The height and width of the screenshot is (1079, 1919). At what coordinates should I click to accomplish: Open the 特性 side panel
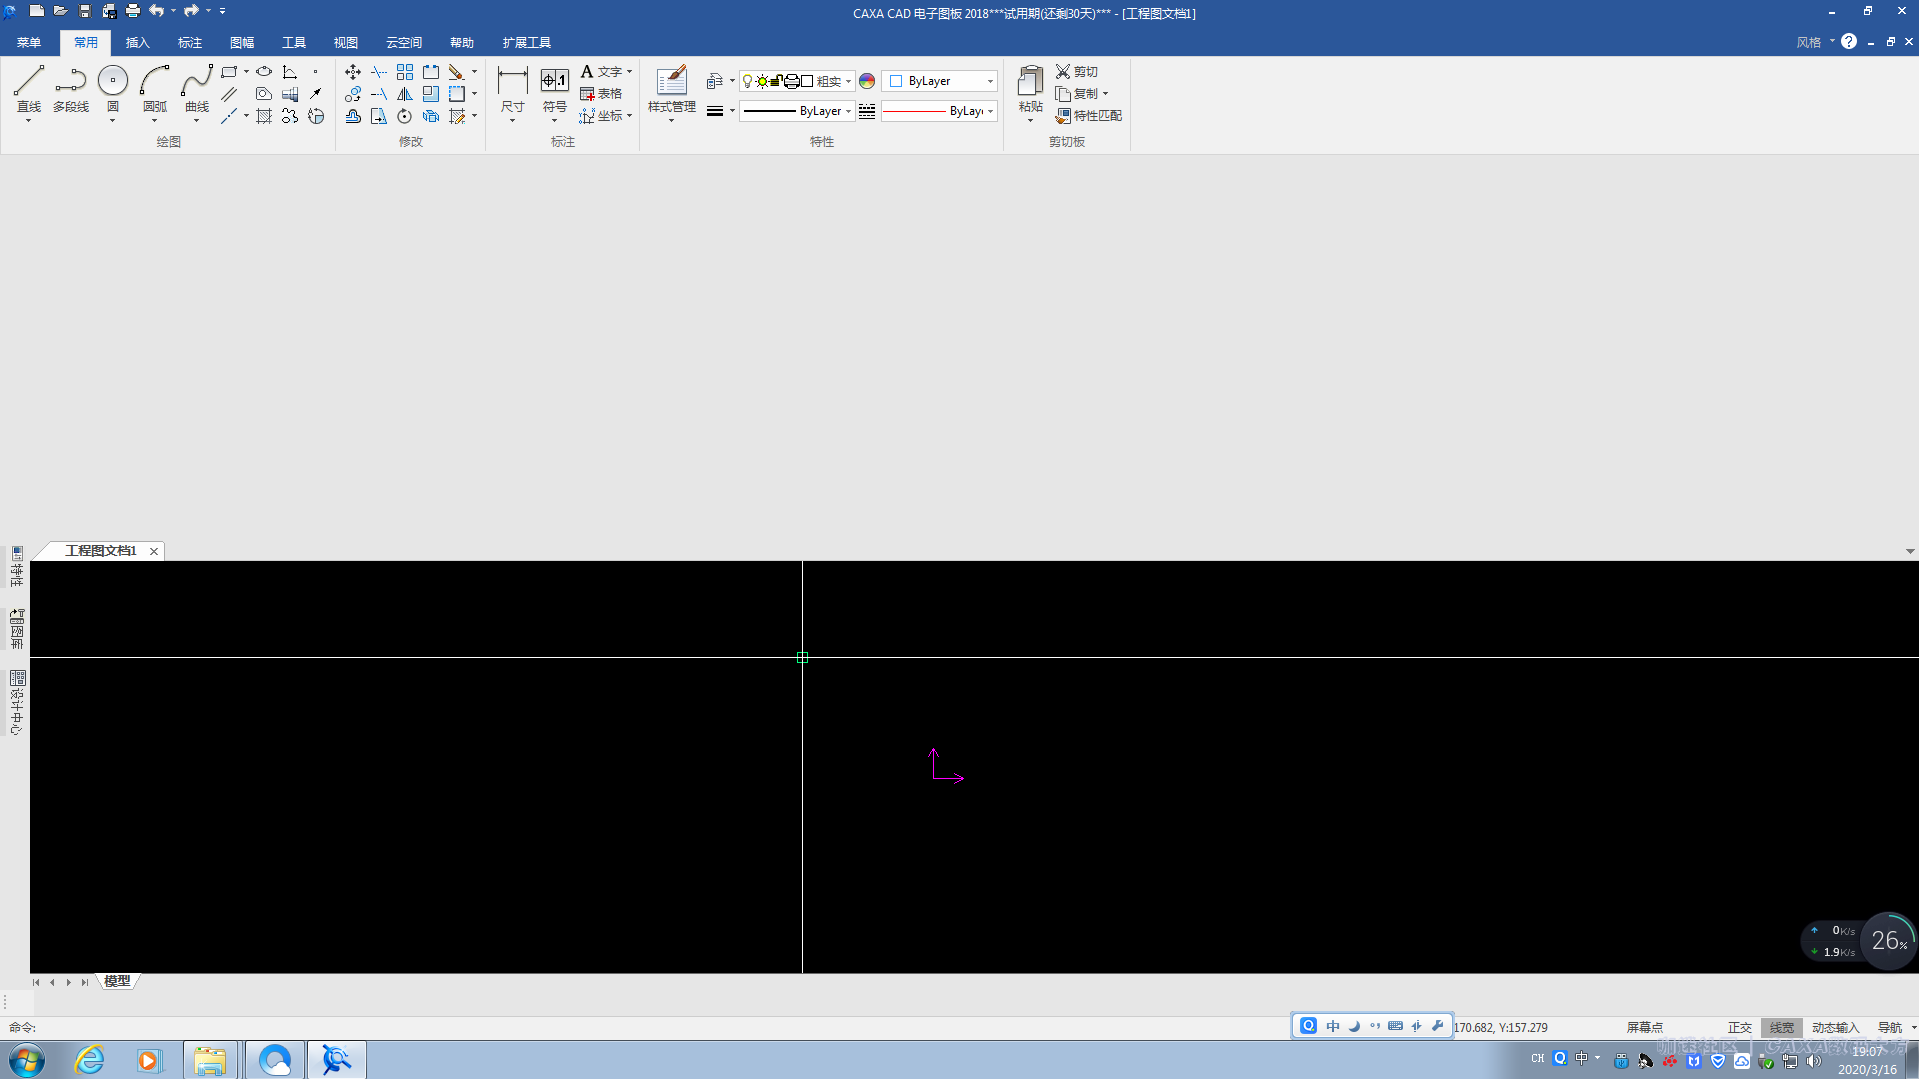click(17, 566)
